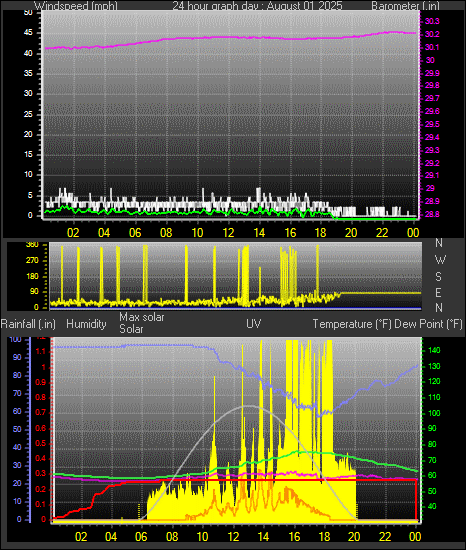Click the 'Dew Point (°F)' legend label

(428, 324)
